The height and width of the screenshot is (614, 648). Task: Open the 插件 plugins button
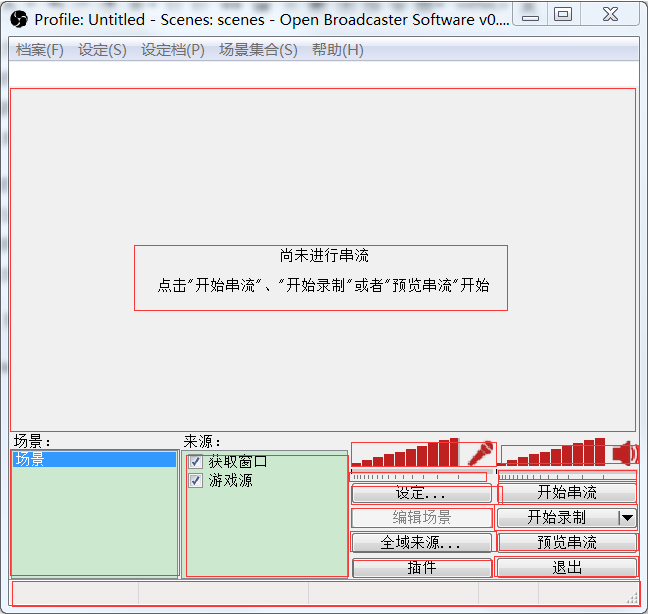(422, 568)
